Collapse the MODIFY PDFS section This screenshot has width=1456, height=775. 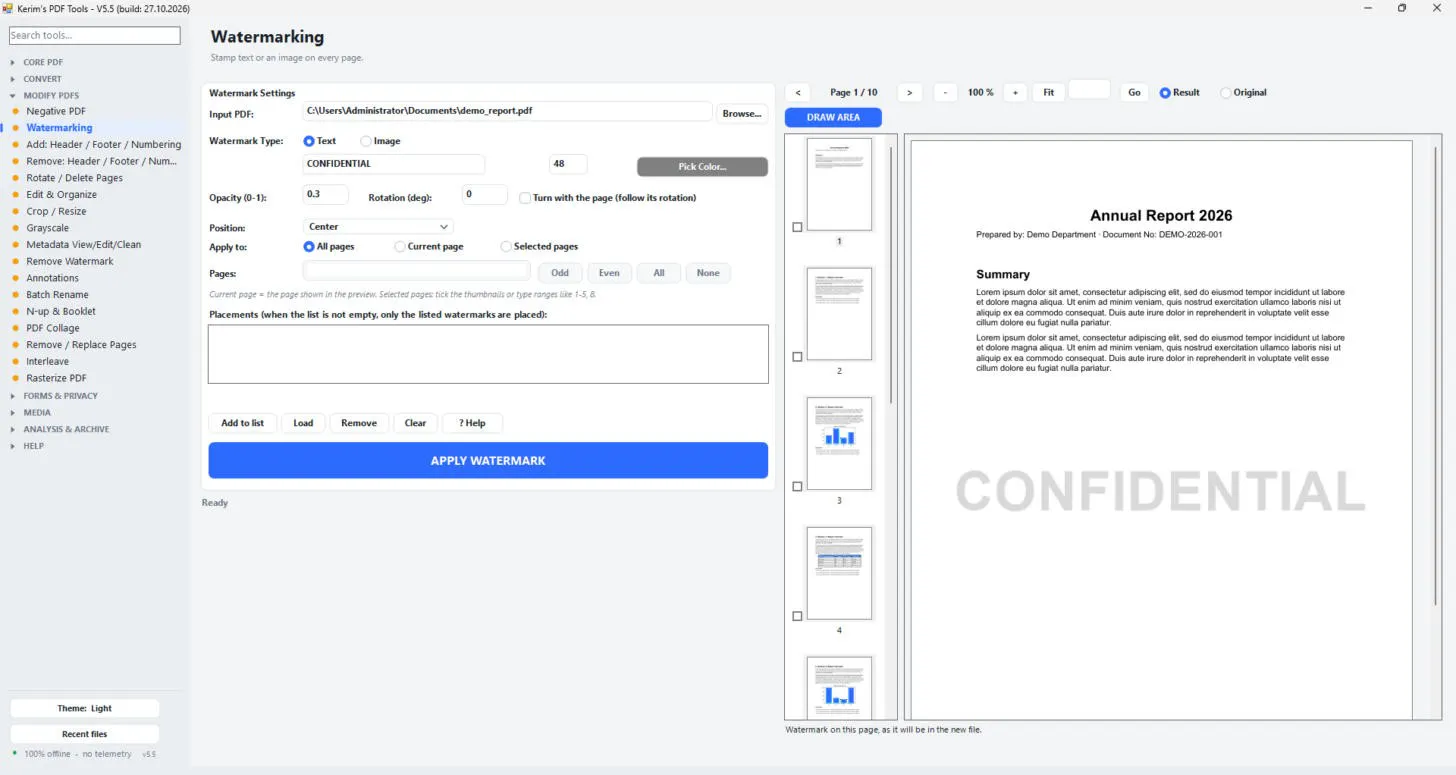[51, 96]
